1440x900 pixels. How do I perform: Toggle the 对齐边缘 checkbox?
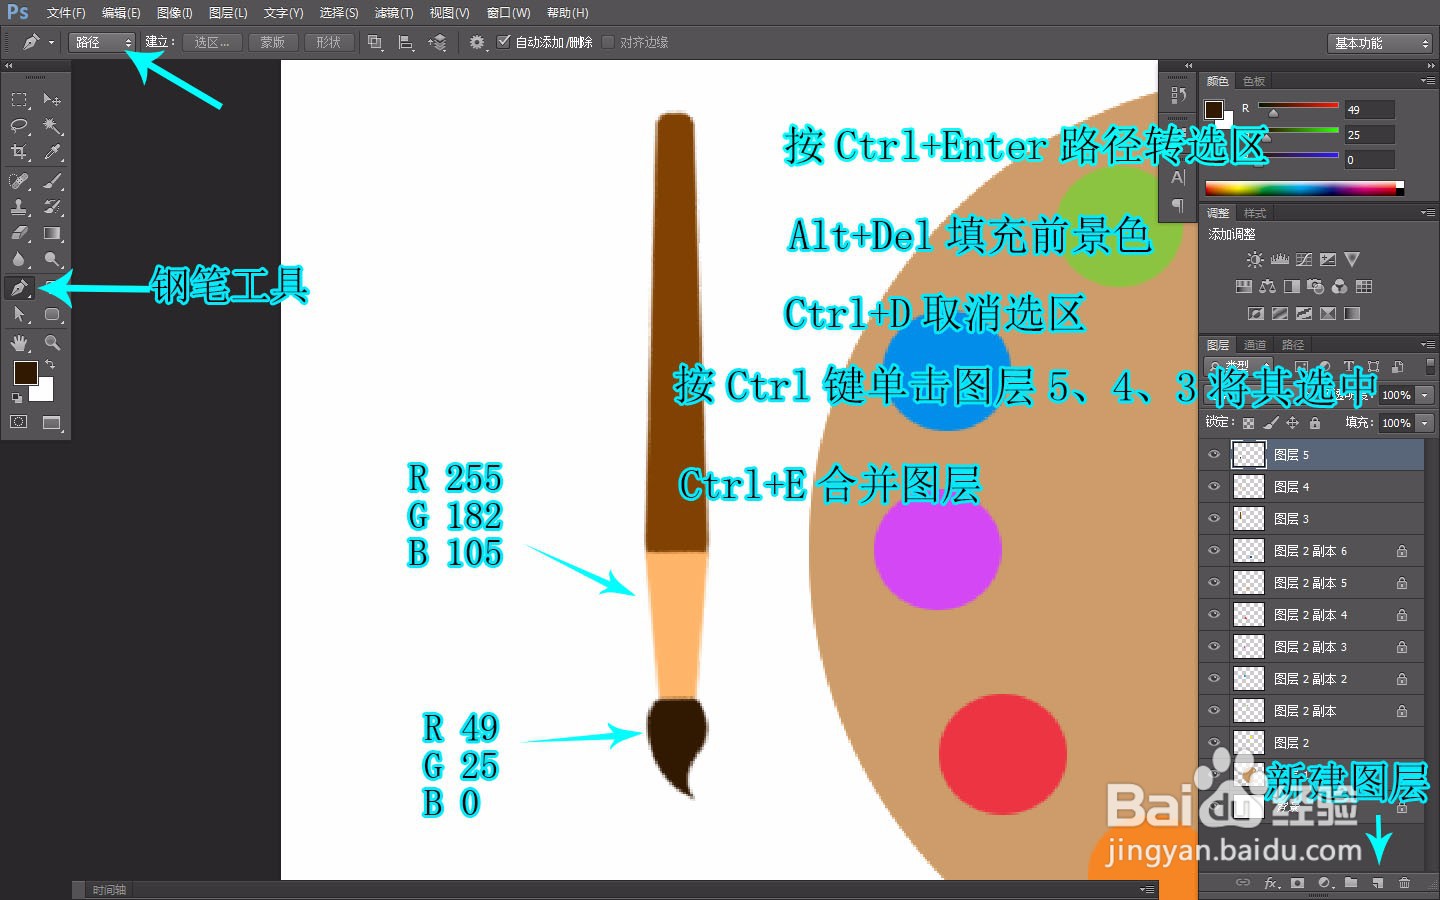pos(608,42)
